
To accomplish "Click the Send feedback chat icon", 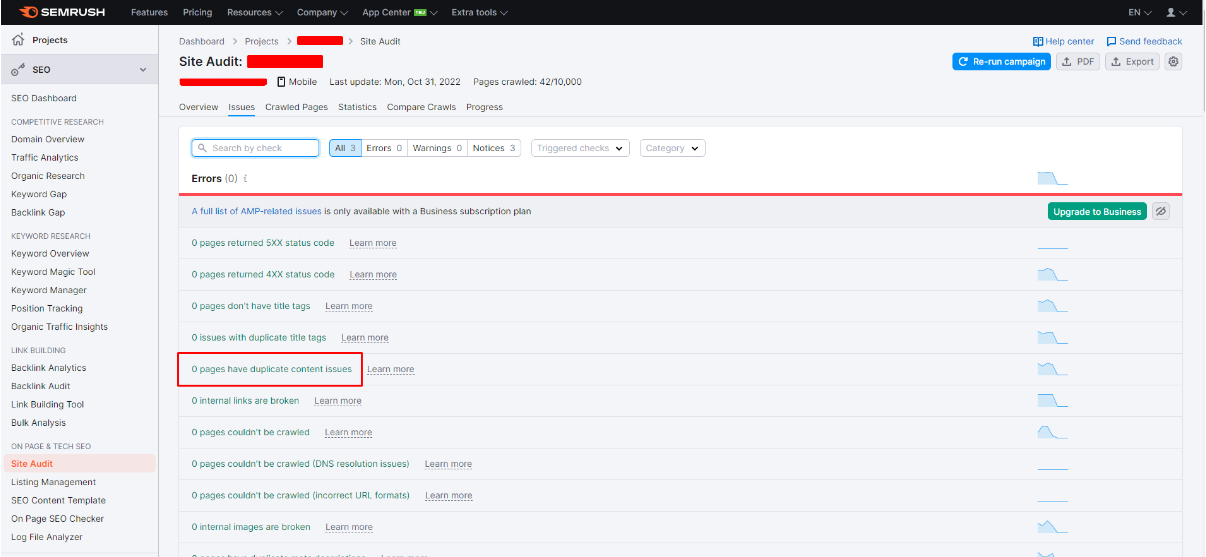I will click(1111, 41).
